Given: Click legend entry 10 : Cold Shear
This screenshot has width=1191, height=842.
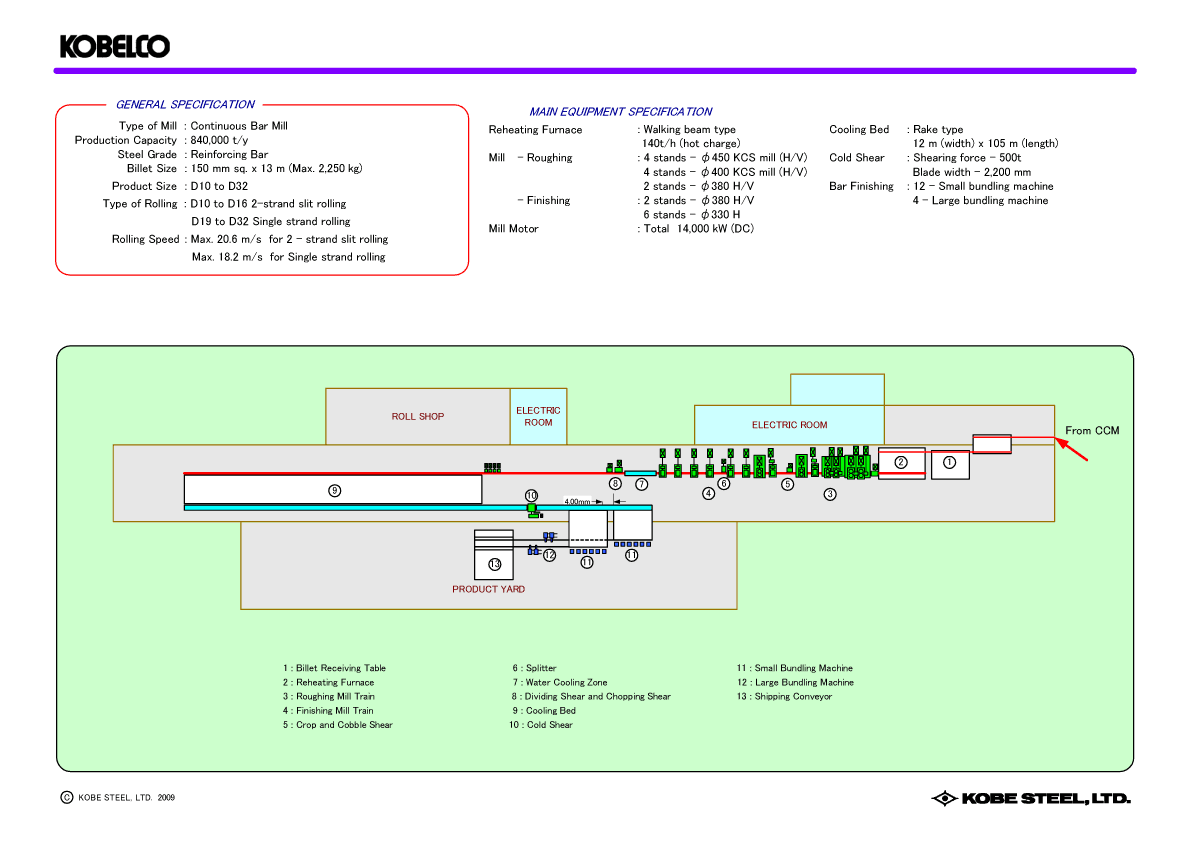Looking at the screenshot, I should pos(541,725).
